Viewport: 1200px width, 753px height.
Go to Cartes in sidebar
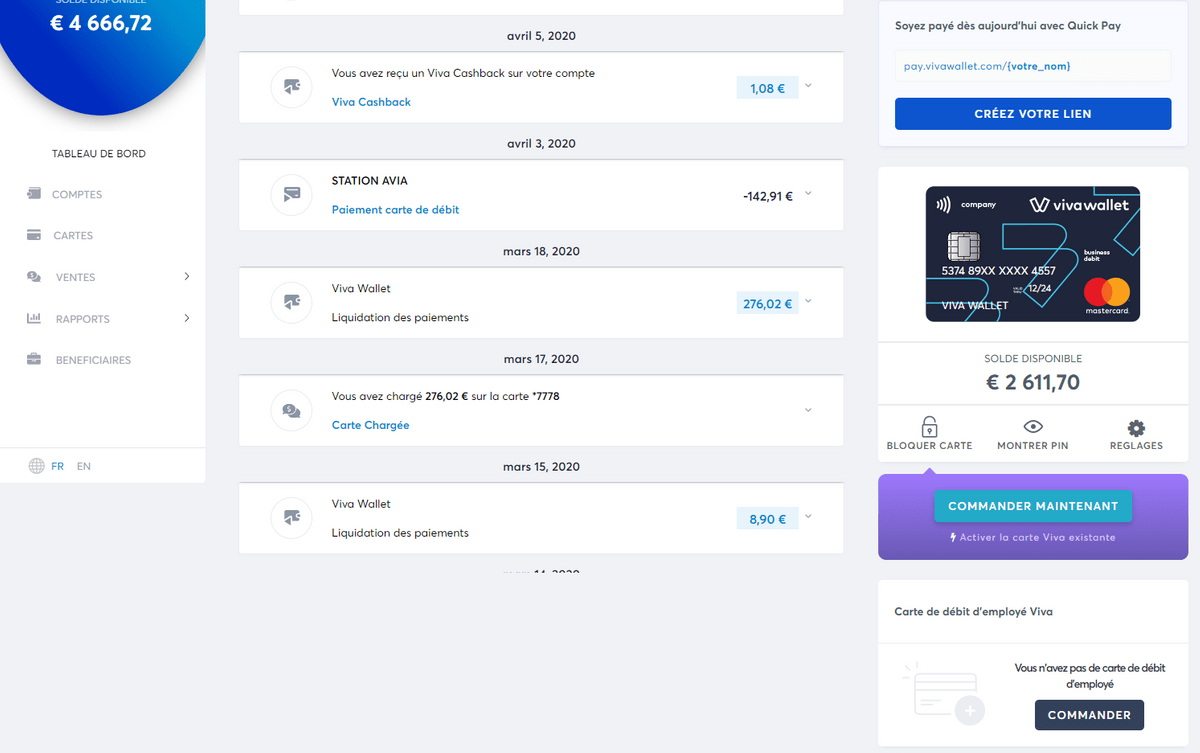73,236
